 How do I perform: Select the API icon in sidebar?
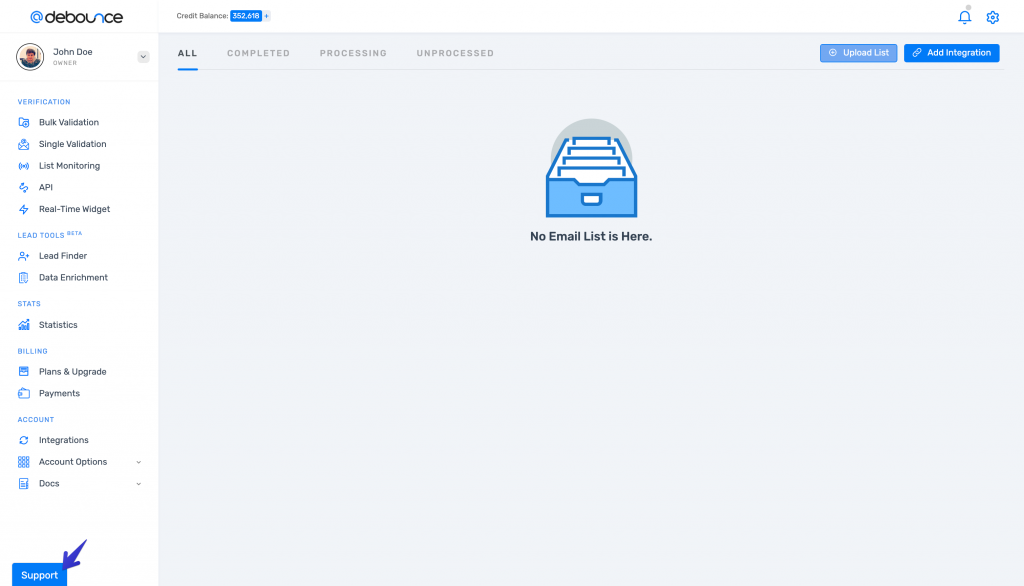(24, 187)
